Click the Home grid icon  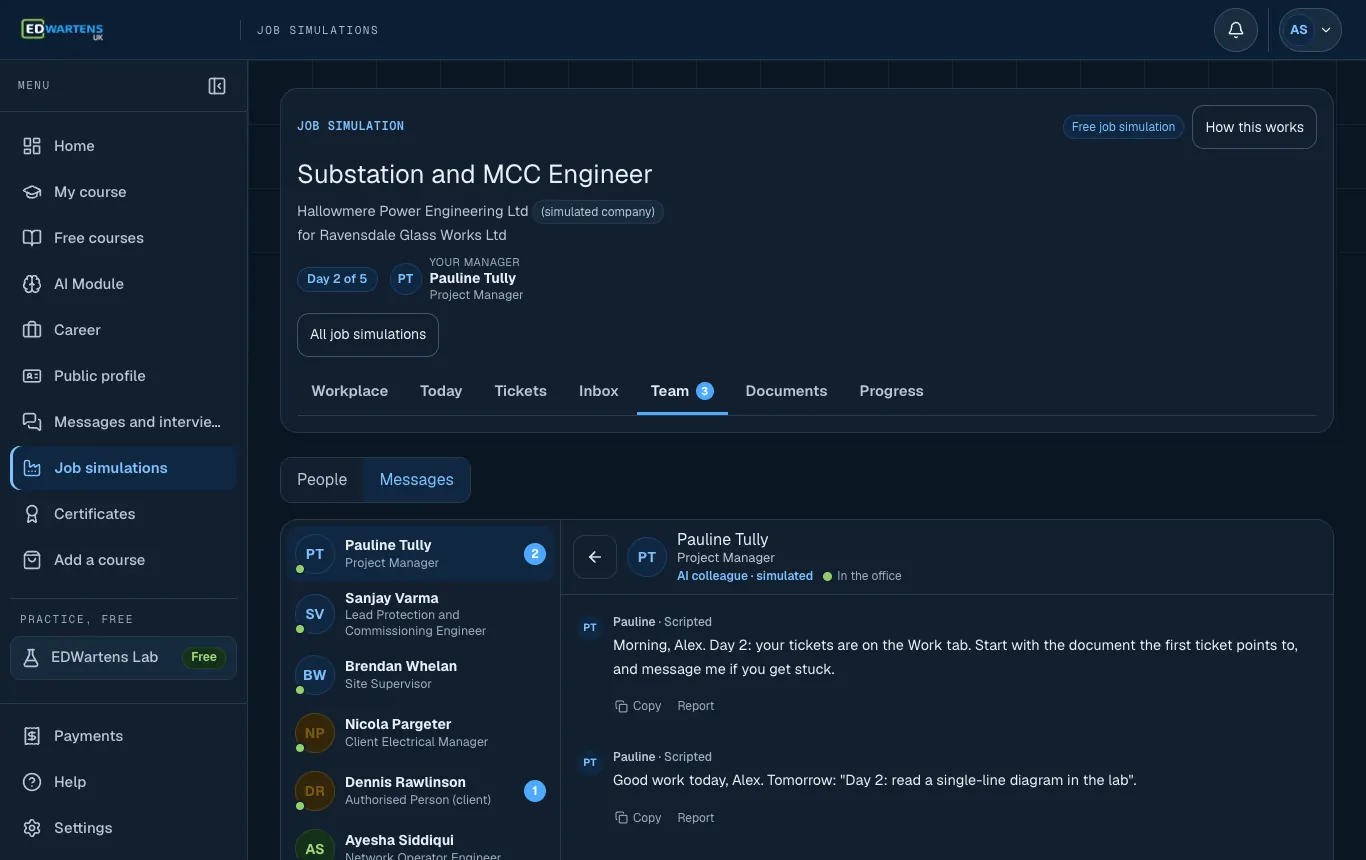pyautogui.click(x=32, y=146)
